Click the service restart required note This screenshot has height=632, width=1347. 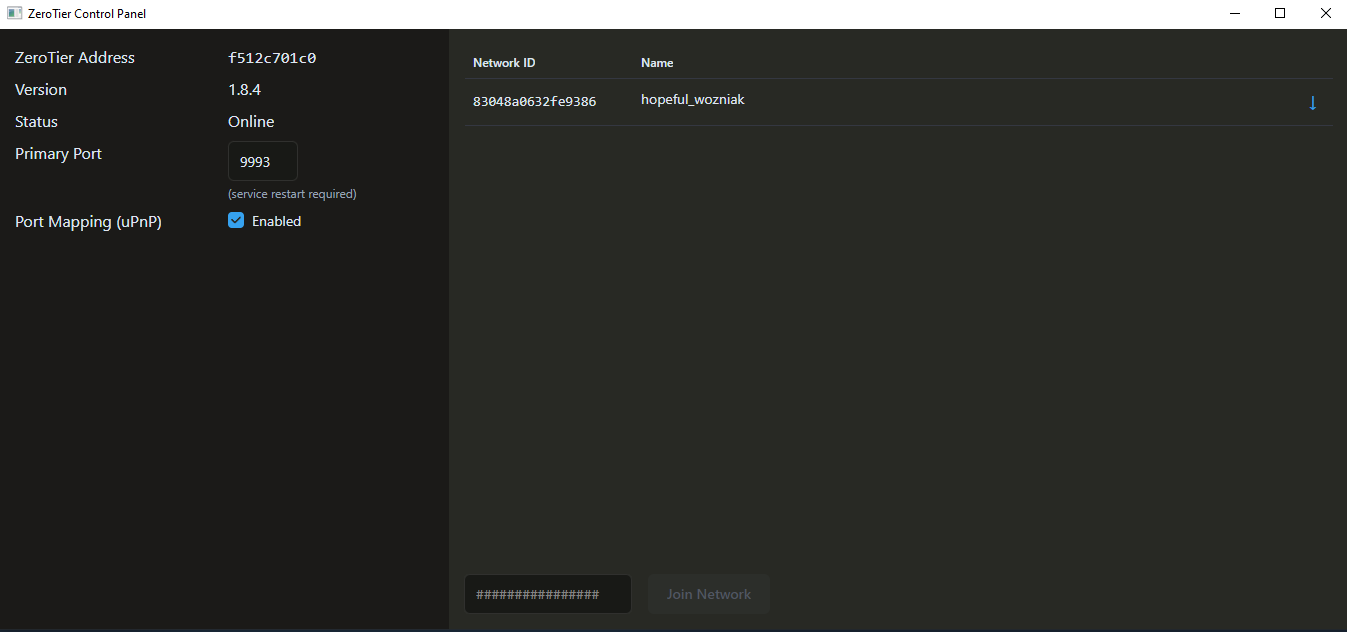click(292, 194)
